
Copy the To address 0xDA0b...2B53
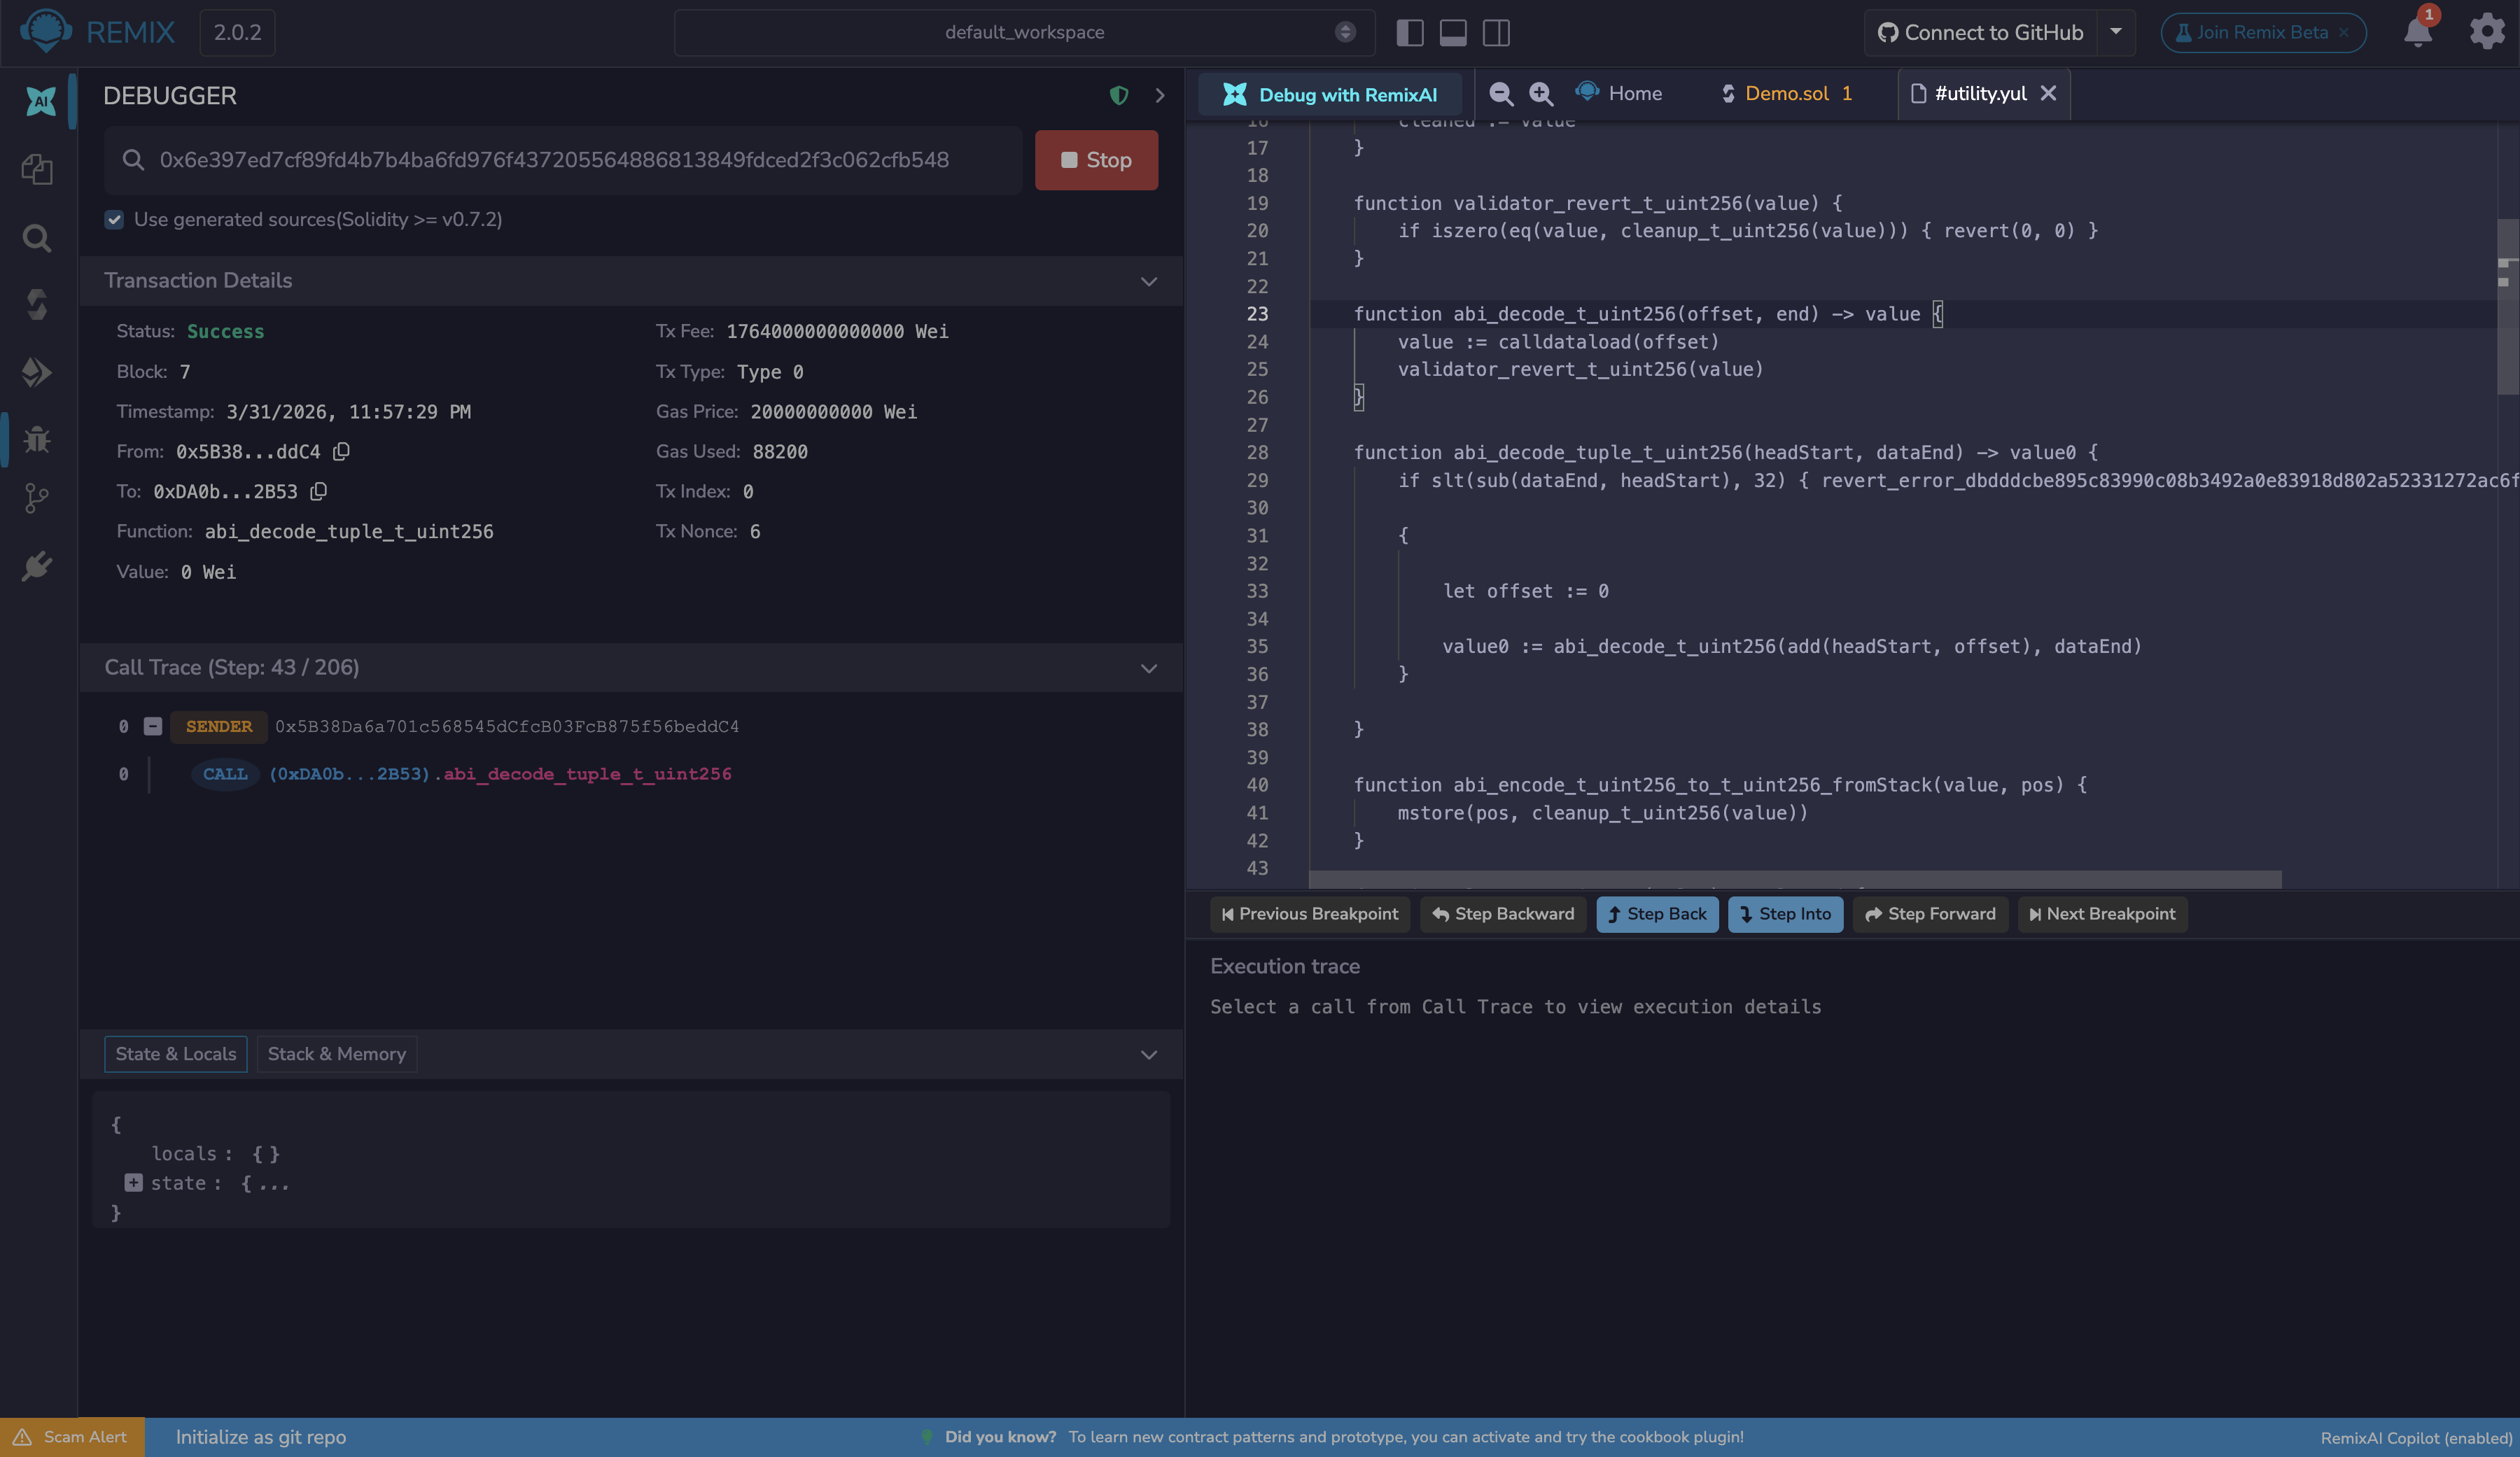pos(318,492)
